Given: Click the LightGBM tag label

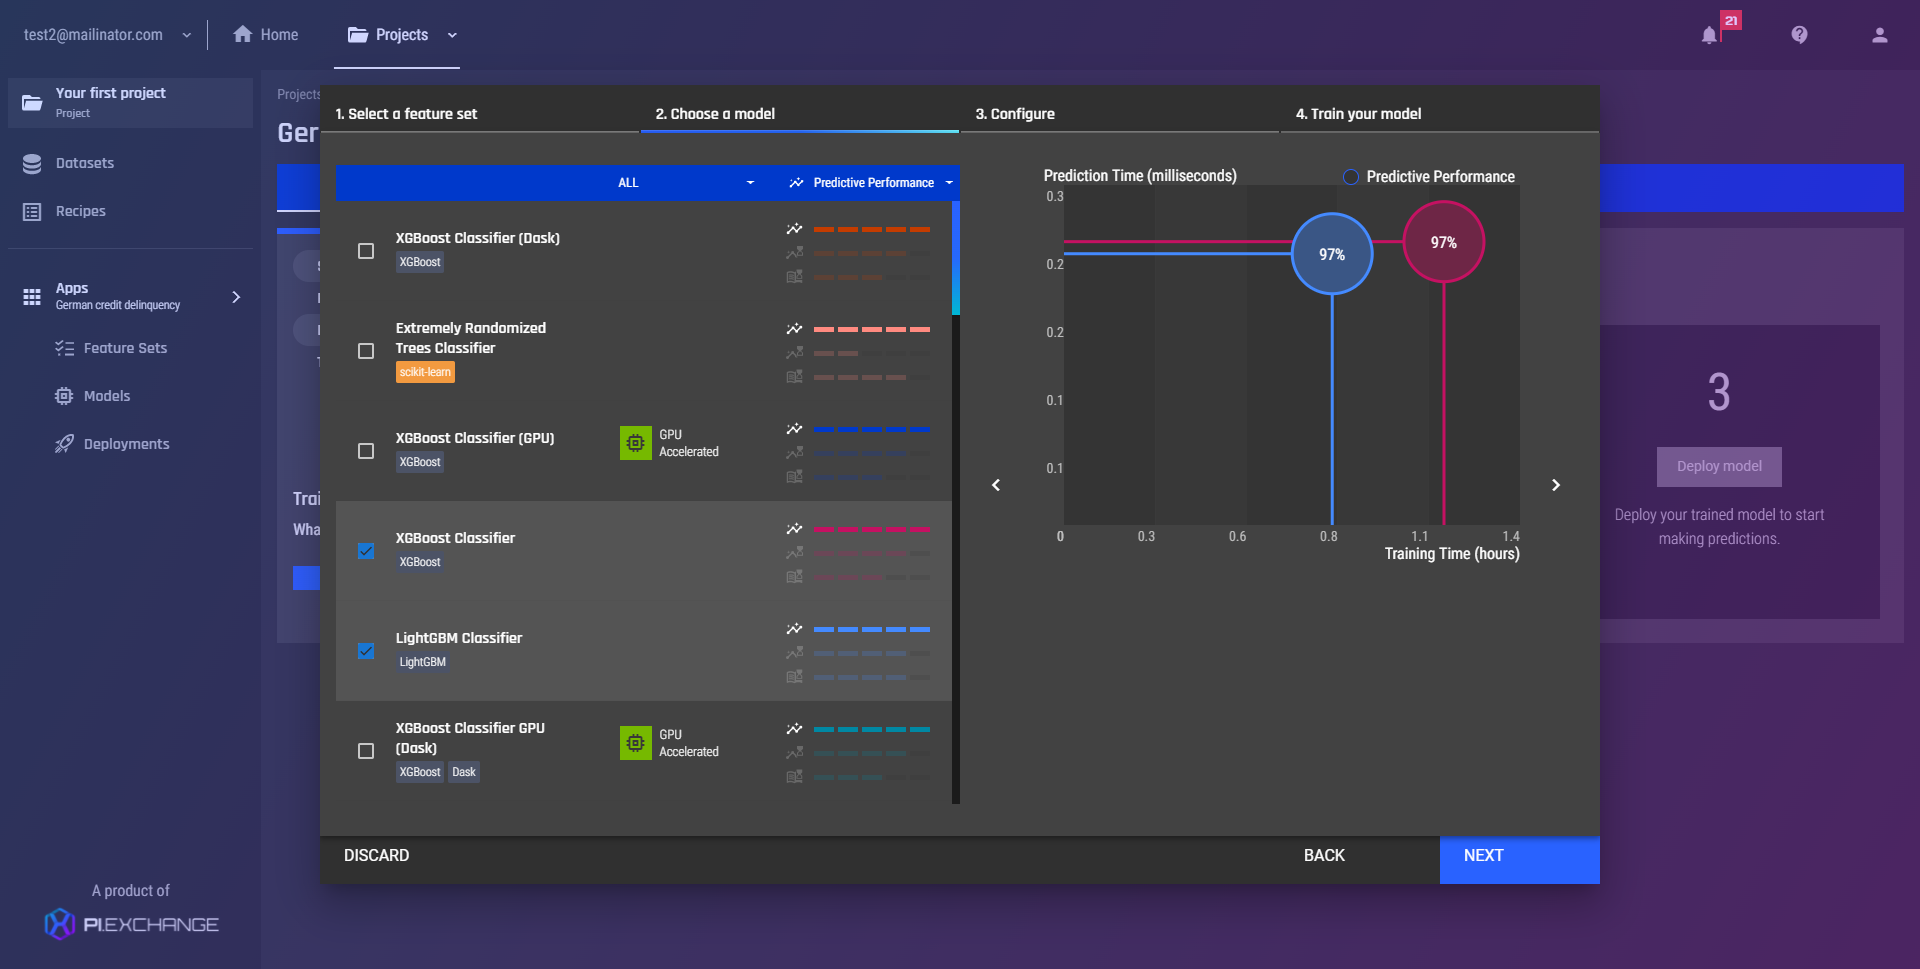Looking at the screenshot, I should point(422,662).
